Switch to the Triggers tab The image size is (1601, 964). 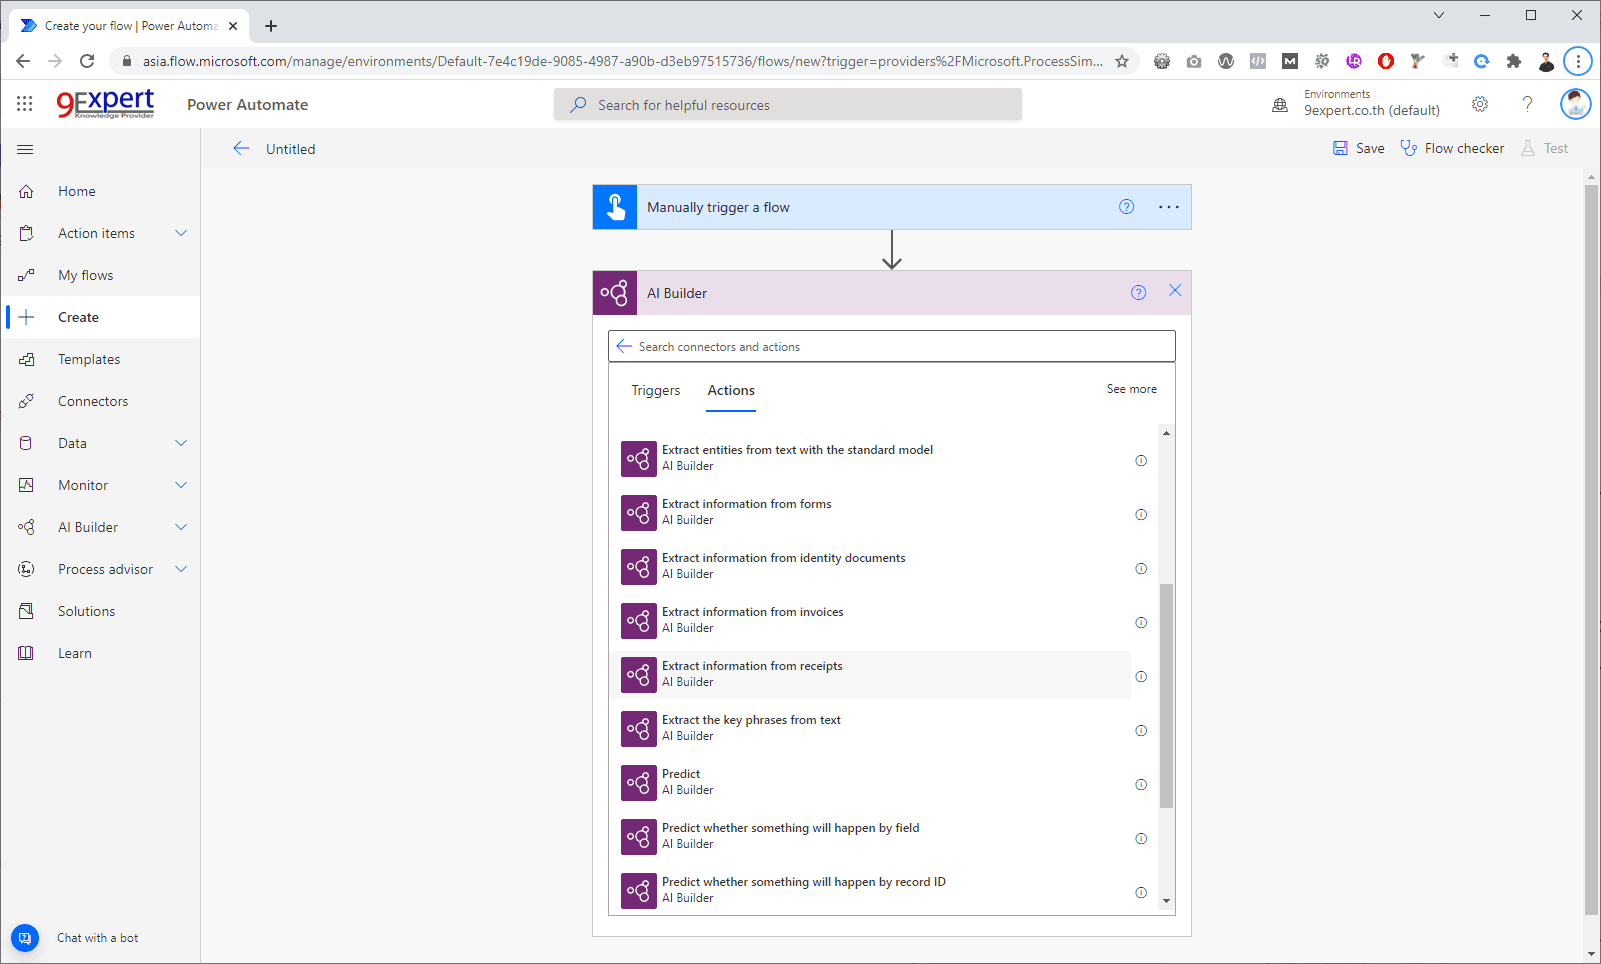pos(655,390)
